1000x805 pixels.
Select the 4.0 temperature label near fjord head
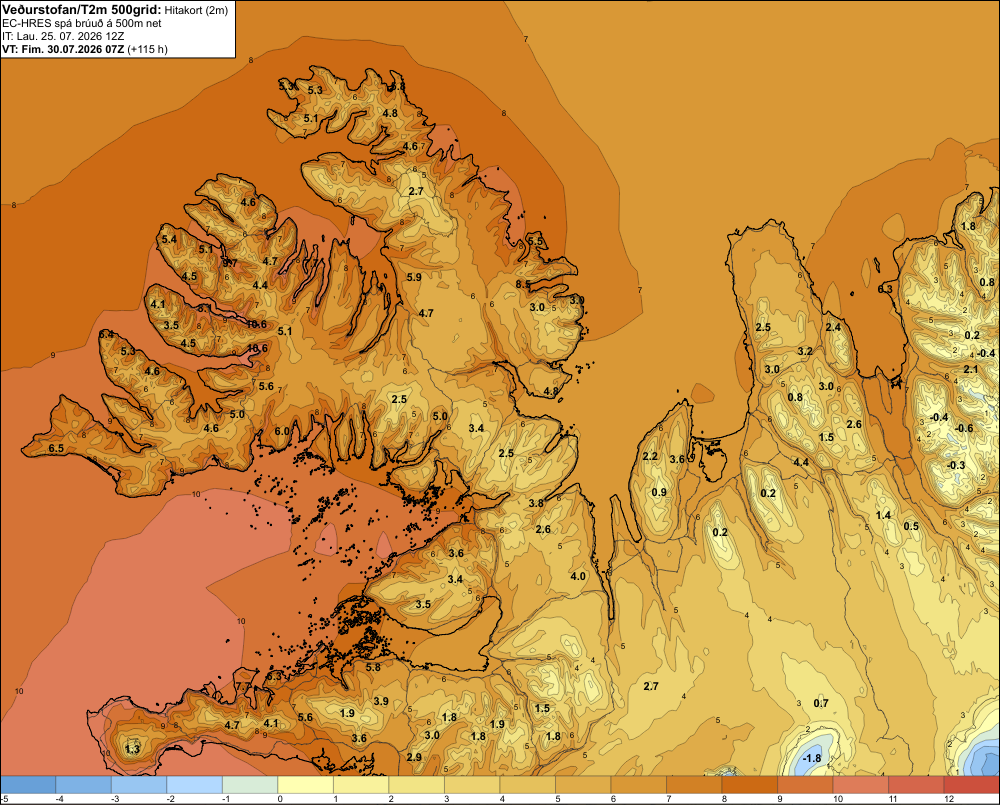(578, 577)
